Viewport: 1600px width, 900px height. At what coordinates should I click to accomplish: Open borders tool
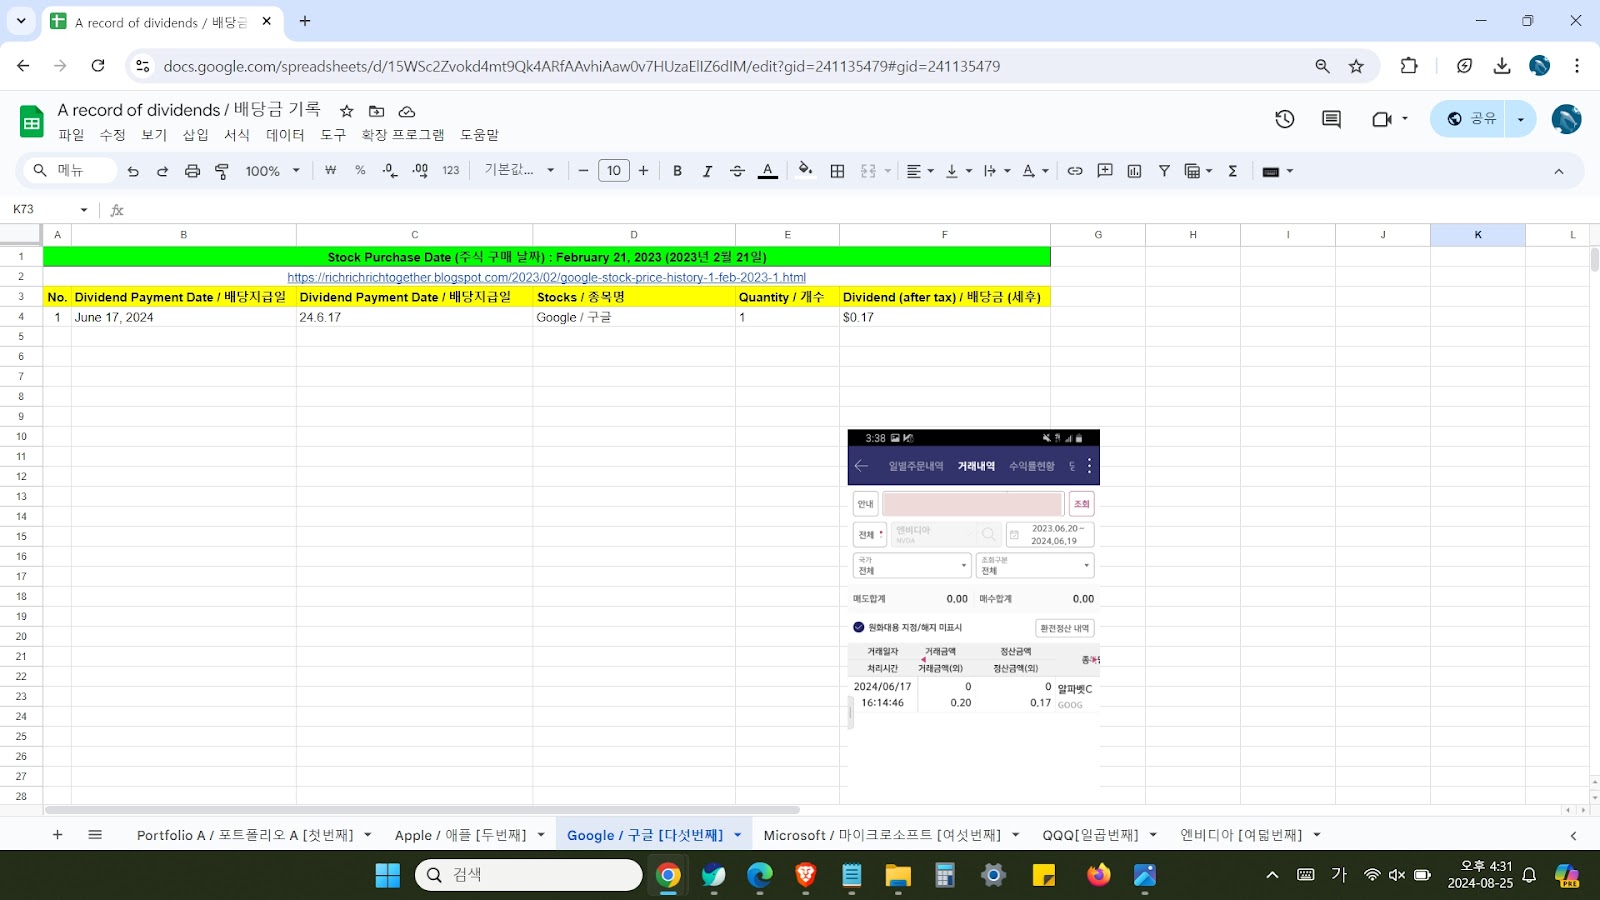point(838,171)
